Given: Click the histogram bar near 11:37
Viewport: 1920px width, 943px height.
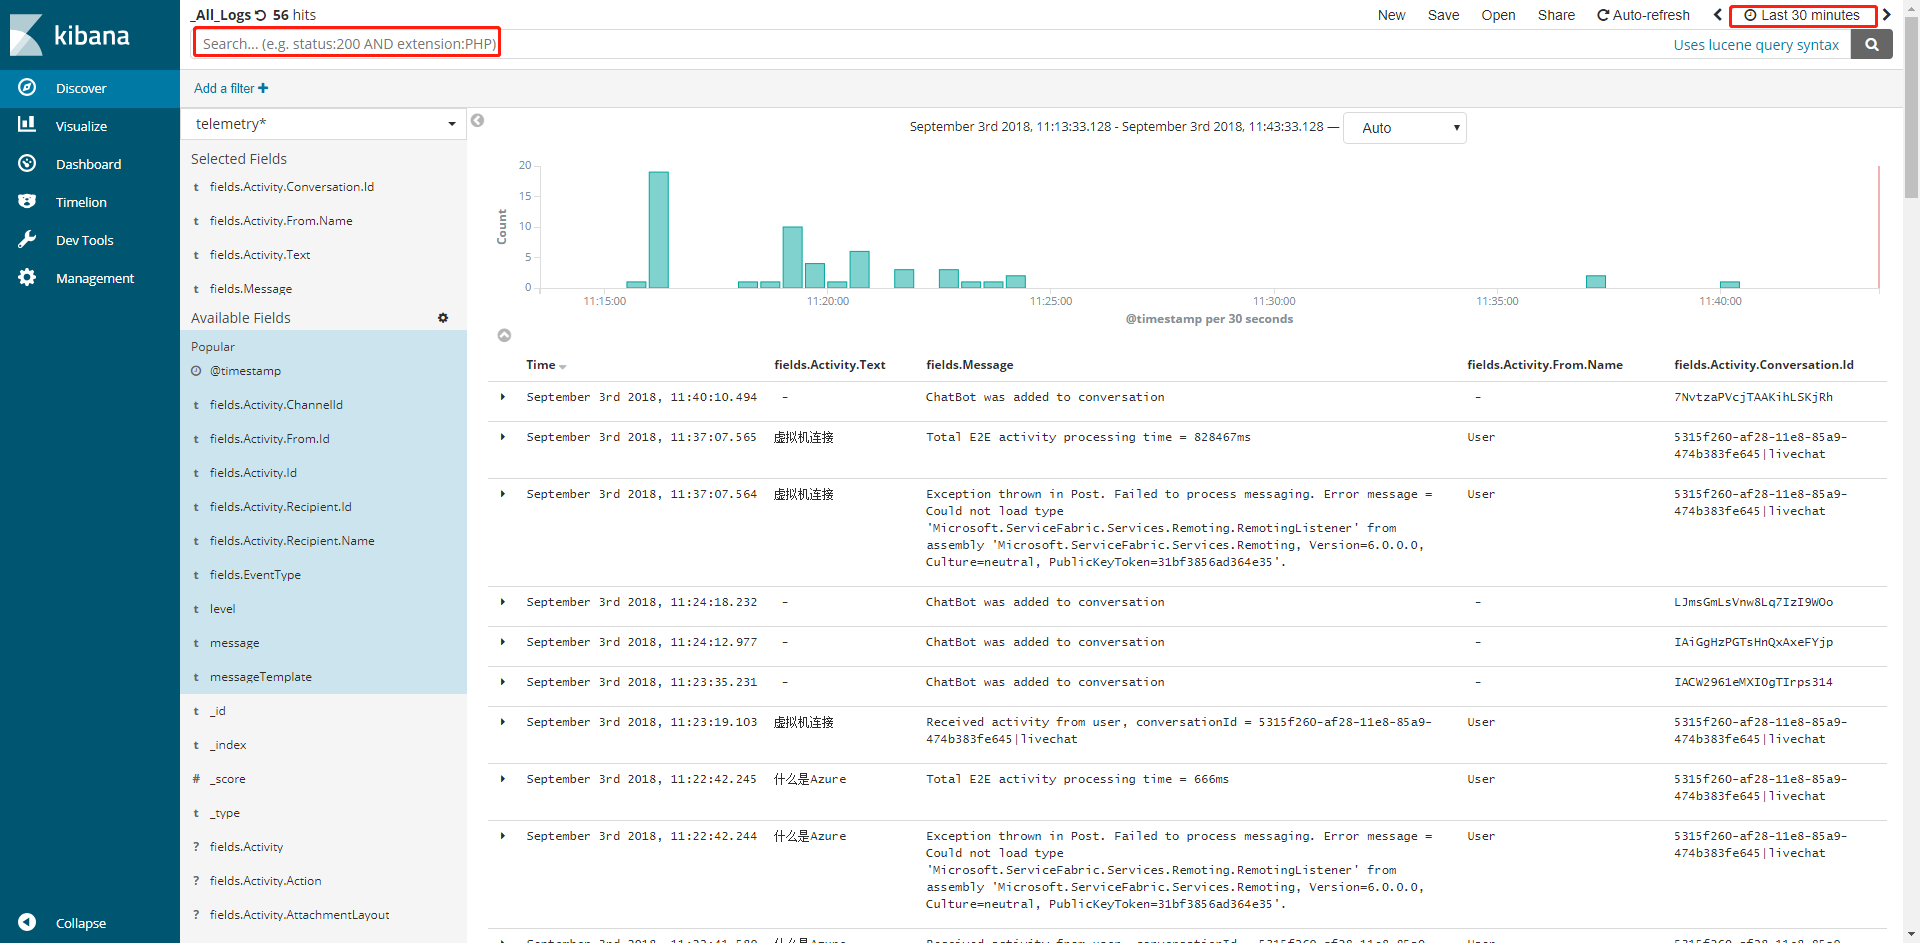Looking at the screenshot, I should [1595, 282].
